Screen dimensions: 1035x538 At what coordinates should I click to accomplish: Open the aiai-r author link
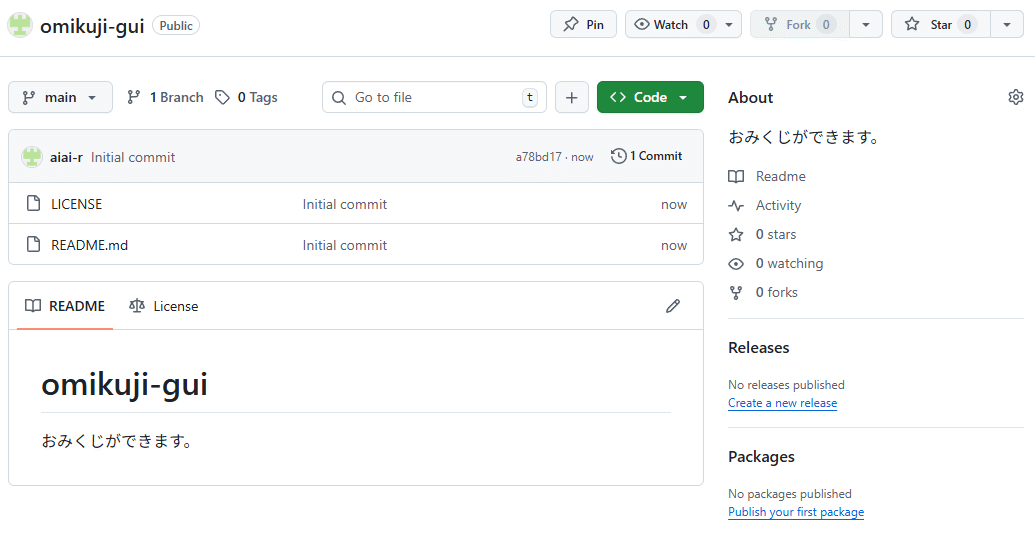tap(66, 157)
